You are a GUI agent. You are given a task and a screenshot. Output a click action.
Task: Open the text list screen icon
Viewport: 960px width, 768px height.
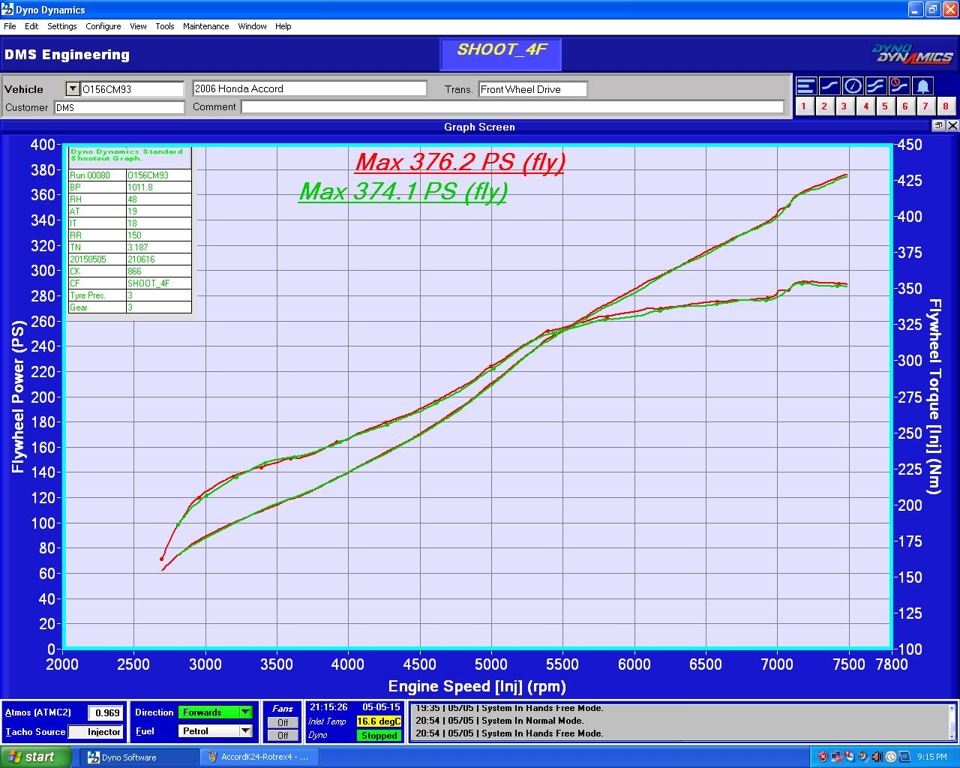point(806,86)
